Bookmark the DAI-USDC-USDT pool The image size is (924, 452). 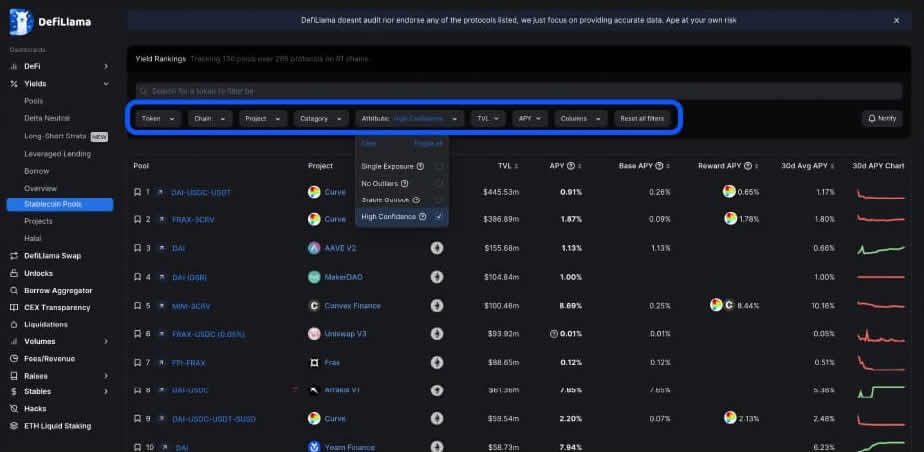tap(138, 192)
